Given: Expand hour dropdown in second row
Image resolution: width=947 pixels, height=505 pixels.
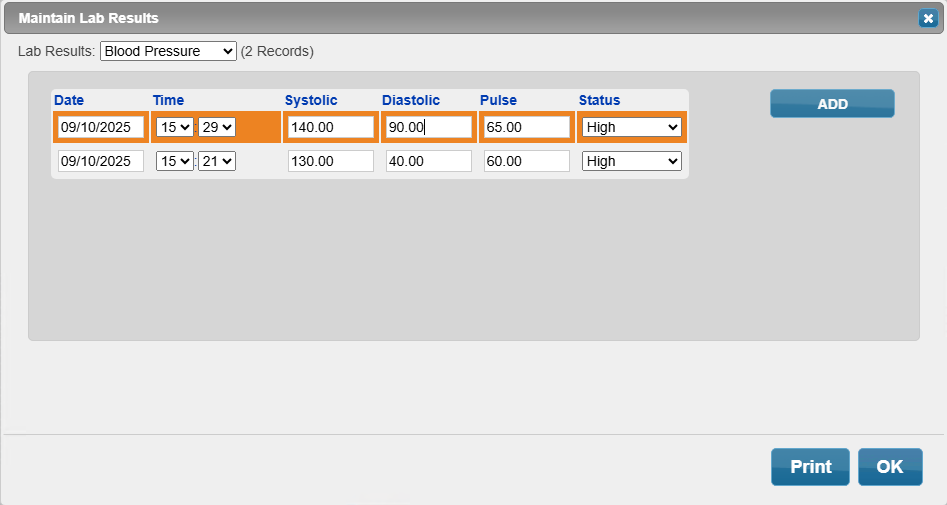Looking at the screenshot, I should [x=174, y=161].
